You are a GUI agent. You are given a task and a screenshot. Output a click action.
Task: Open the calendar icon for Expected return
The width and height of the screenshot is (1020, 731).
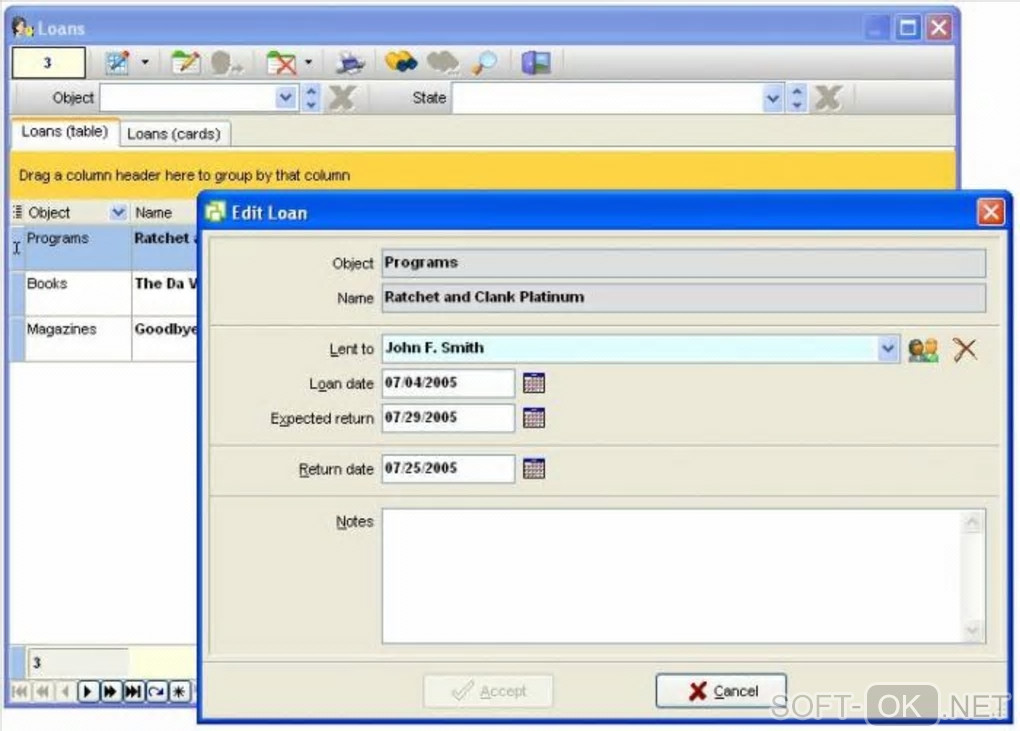click(x=533, y=418)
